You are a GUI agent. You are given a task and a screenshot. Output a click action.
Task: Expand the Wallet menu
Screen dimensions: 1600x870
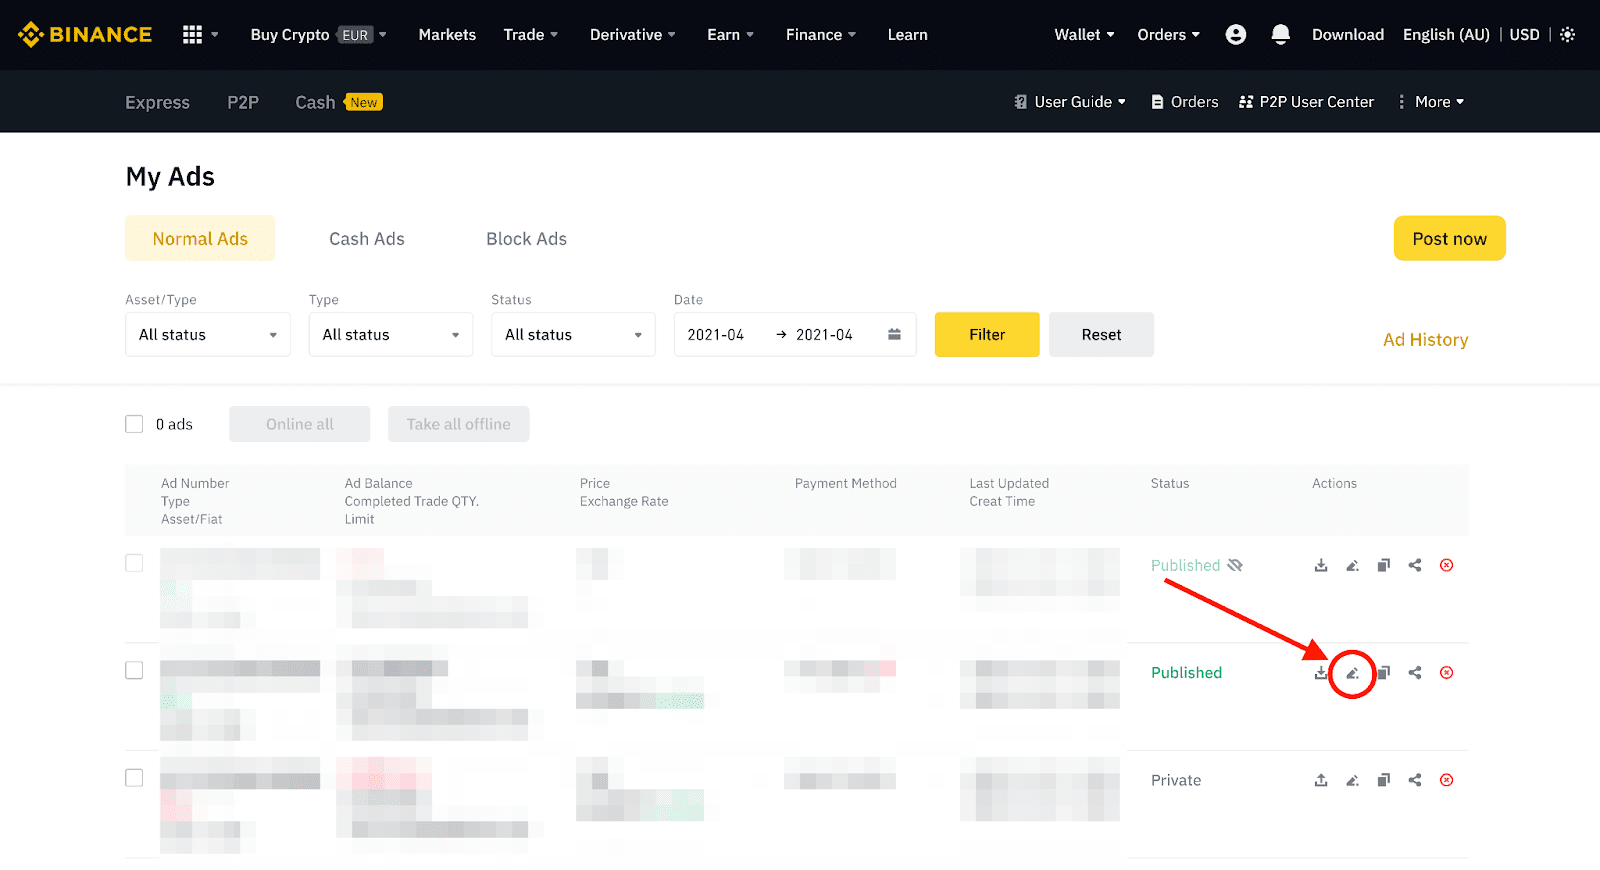1084,35
